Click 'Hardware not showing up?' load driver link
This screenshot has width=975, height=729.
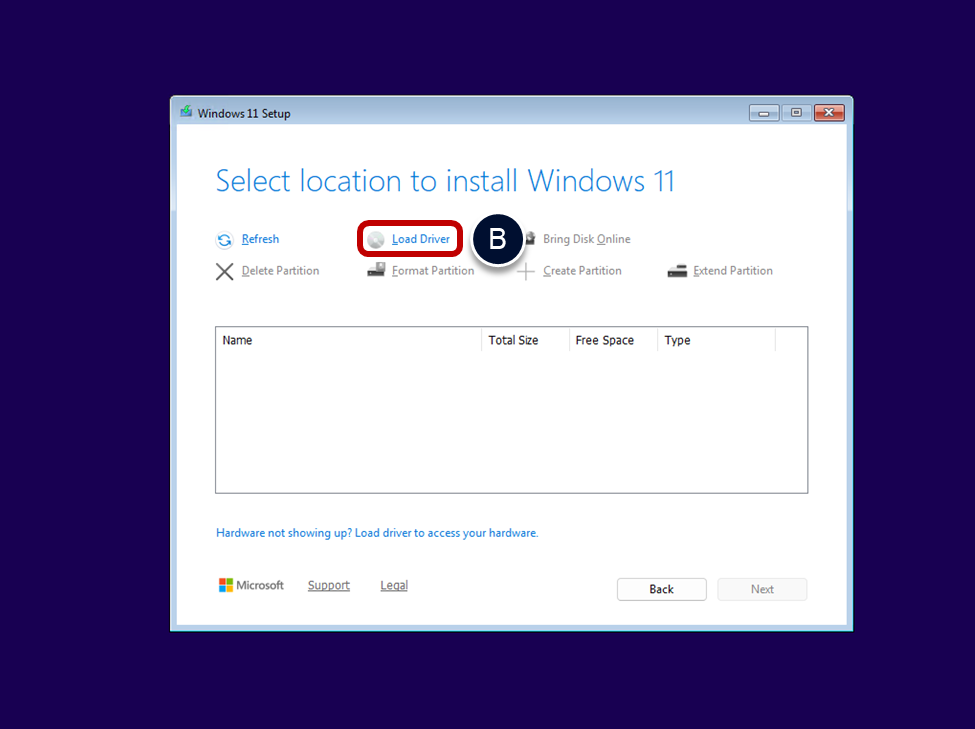[377, 533]
